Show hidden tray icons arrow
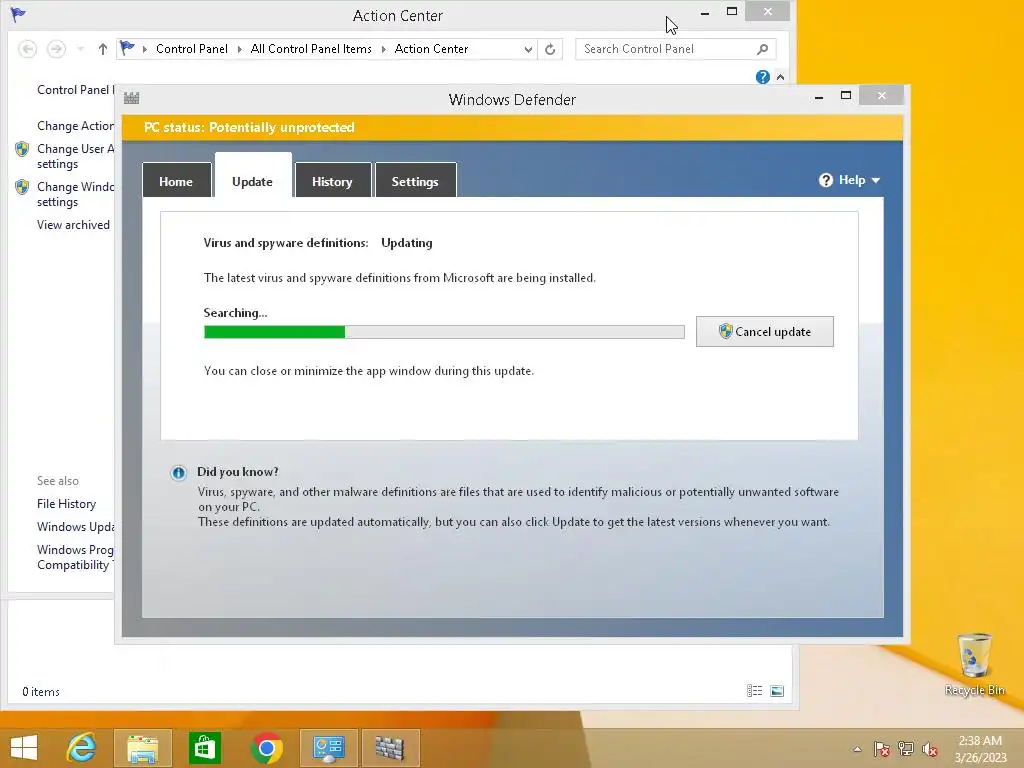Image resolution: width=1024 pixels, height=768 pixels. point(857,749)
